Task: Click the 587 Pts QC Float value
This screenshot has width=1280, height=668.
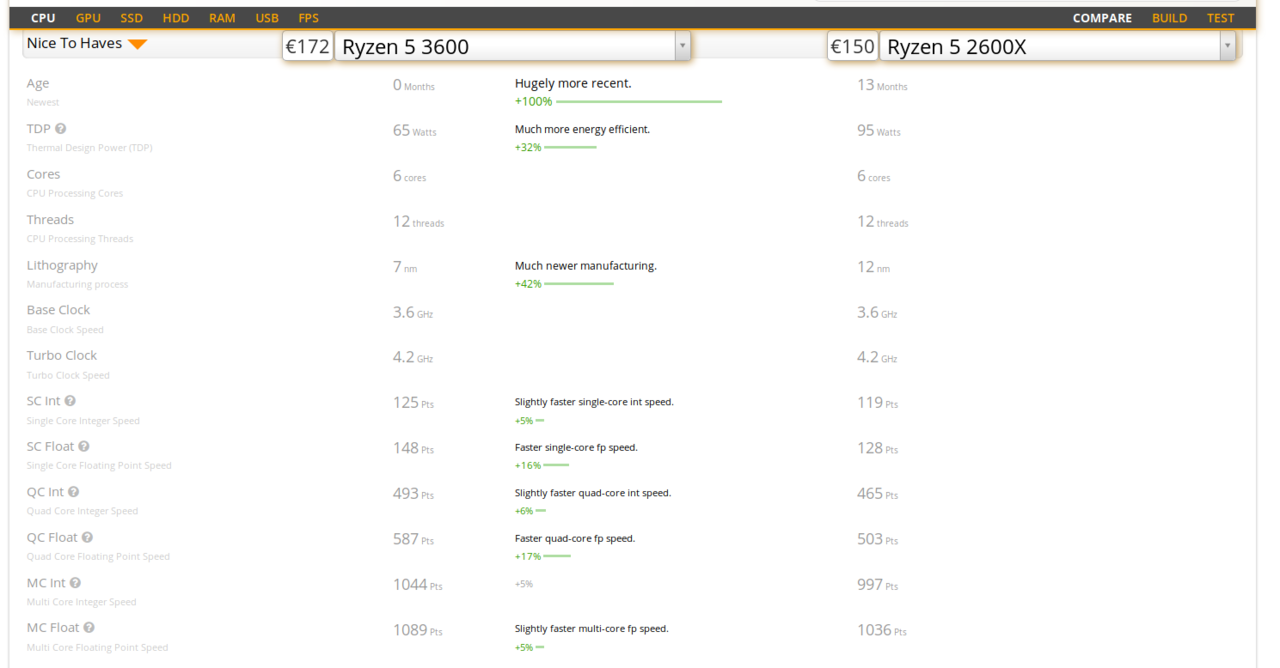Action: pyautogui.click(x=413, y=539)
